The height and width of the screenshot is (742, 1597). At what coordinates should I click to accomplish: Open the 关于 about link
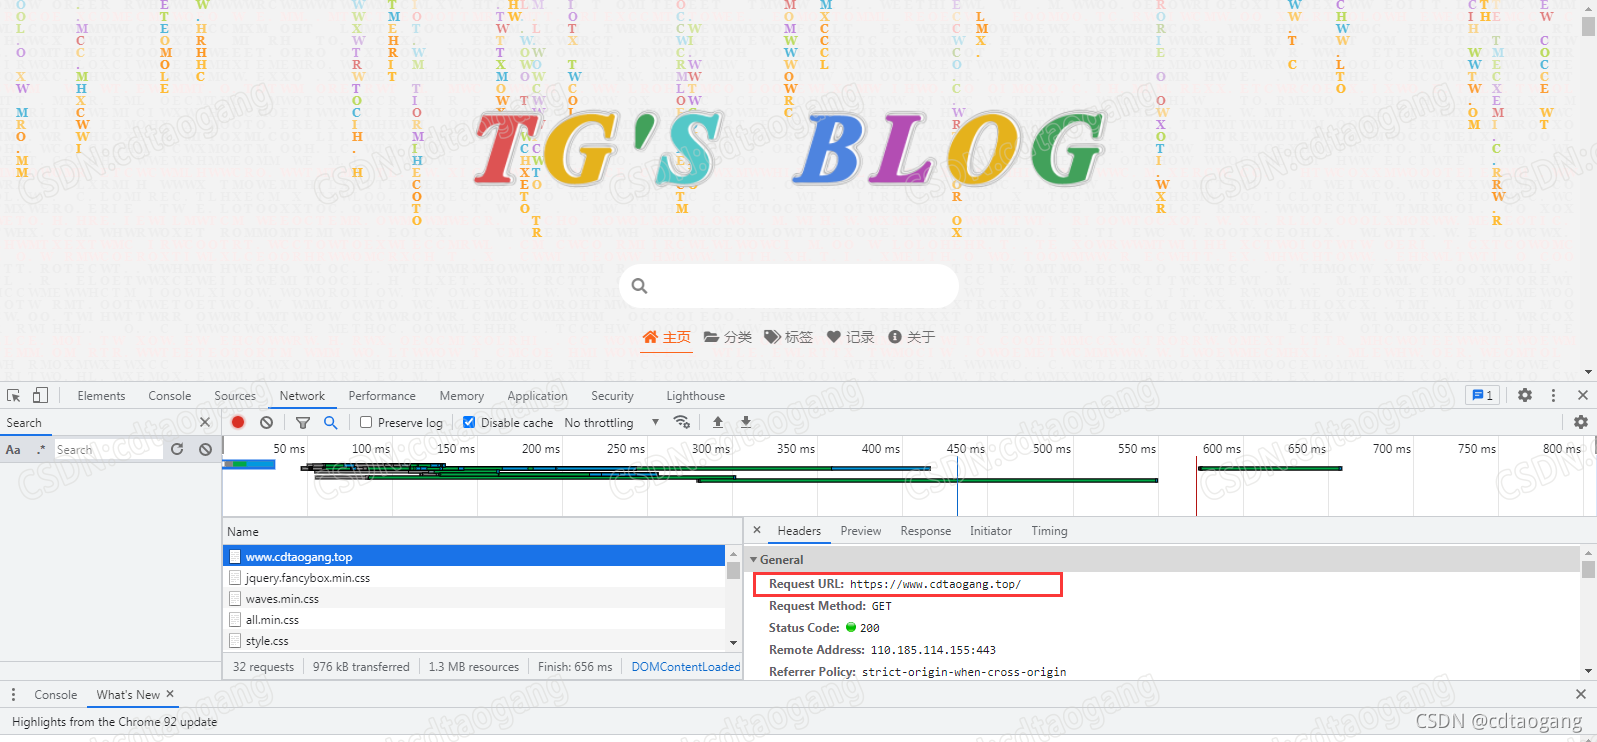(x=912, y=337)
